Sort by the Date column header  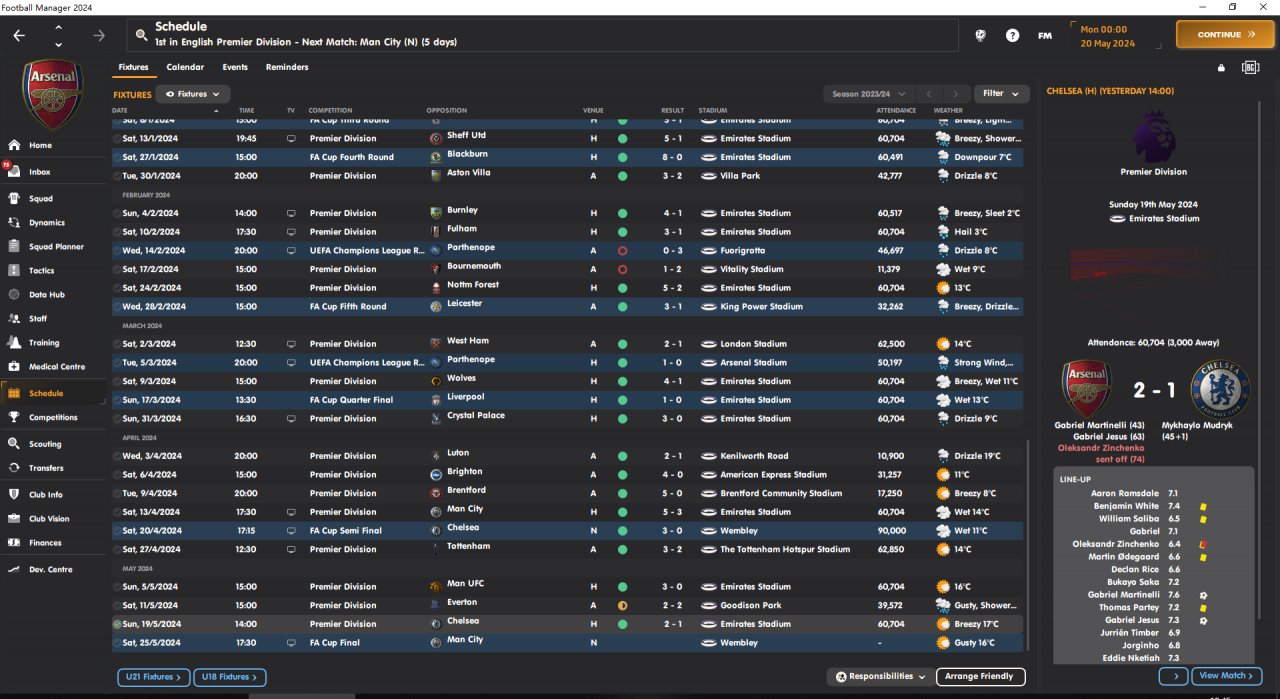[x=120, y=110]
